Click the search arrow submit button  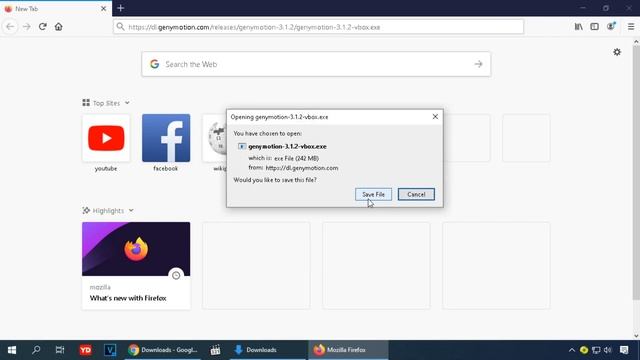pos(478,64)
